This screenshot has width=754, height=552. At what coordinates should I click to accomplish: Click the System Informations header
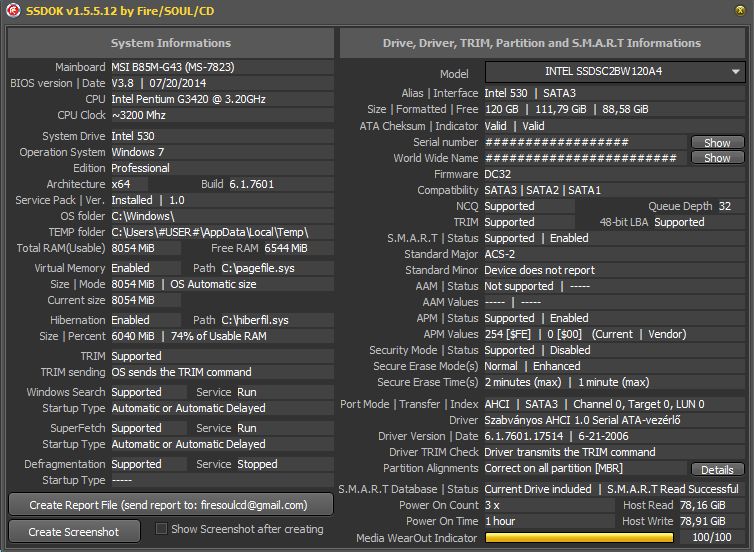click(x=171, y=43)
